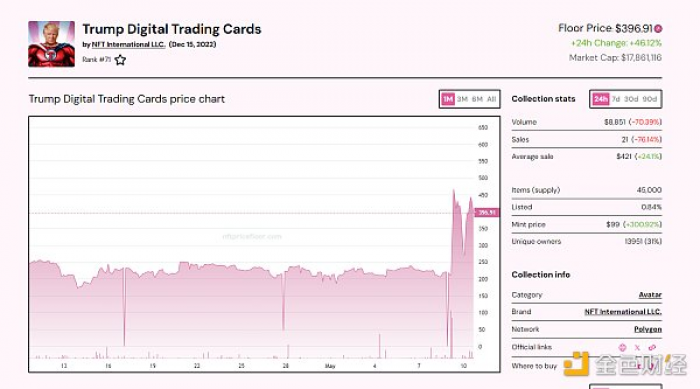Open the Avatar category link
This screenshot has height=389, width=700.
(x=650, y=295)
